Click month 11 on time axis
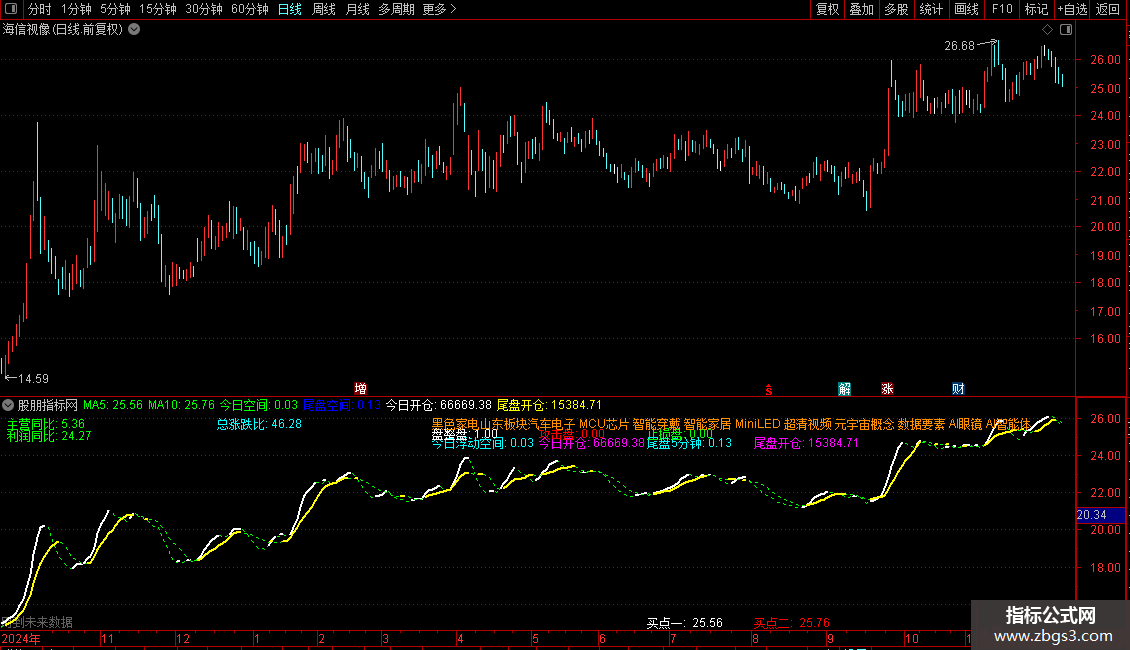The width and height of the screenshot is (1130, 650). 107,638
